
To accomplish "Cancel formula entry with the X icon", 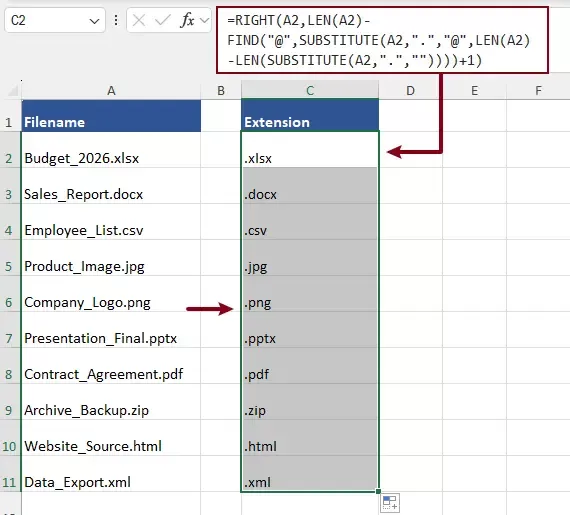I will tap(139, 21).
